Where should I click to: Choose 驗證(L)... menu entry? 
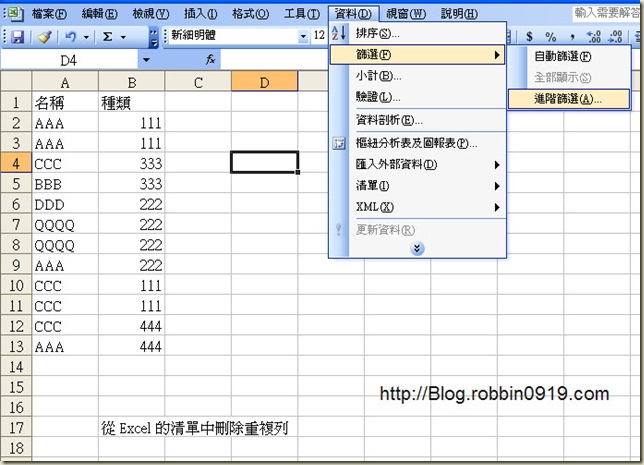point(418,97)
